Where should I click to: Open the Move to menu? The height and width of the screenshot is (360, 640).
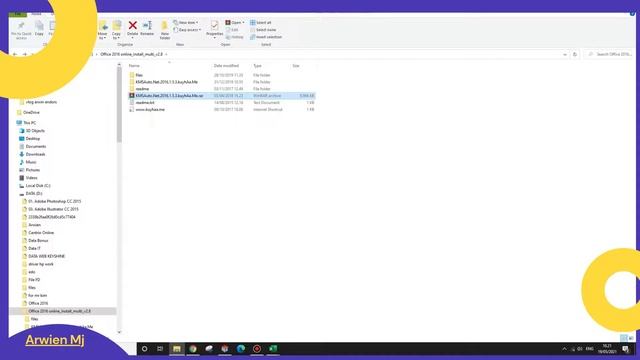point(102,30)
